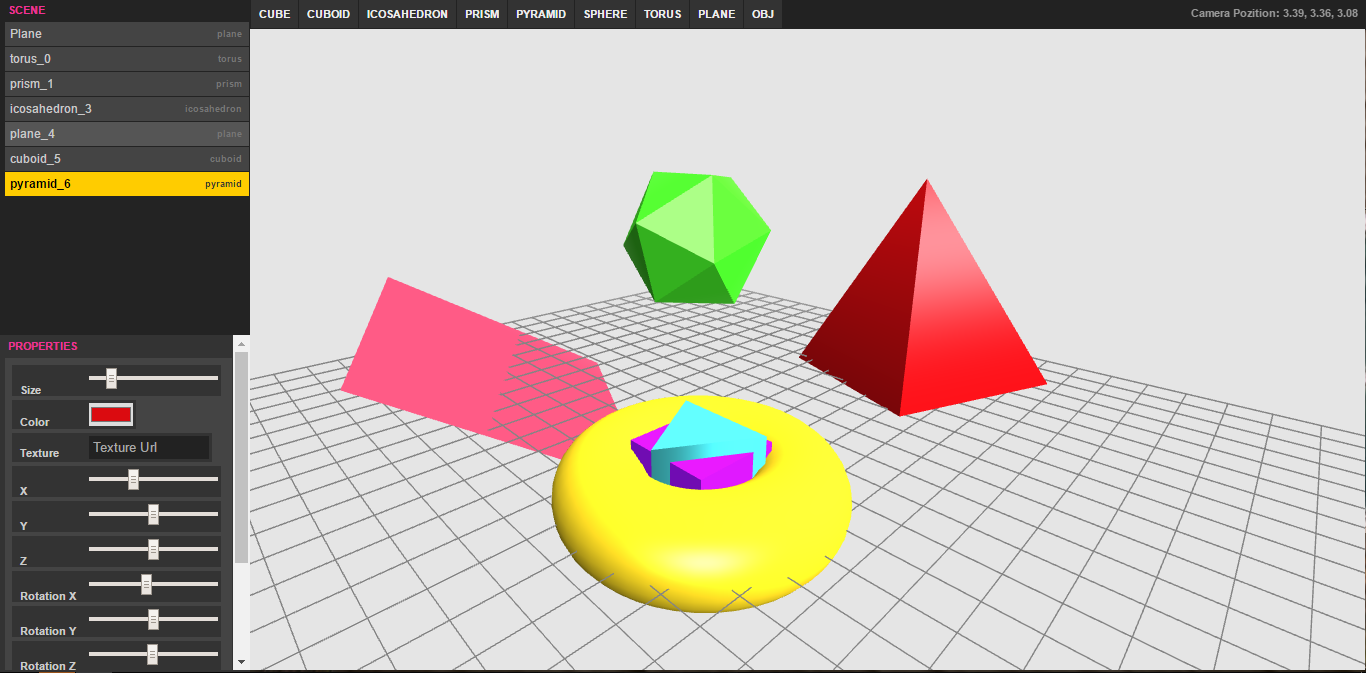Select icosahedron_3 in the scene list
This screenshot has width=1366, height=673.
pyautogui.click(x=127, y=109)
